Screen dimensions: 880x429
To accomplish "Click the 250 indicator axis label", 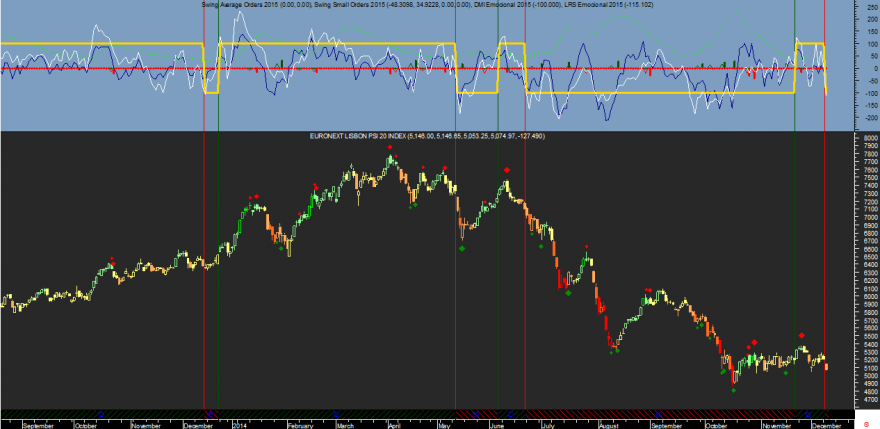I will coord(873,7).
